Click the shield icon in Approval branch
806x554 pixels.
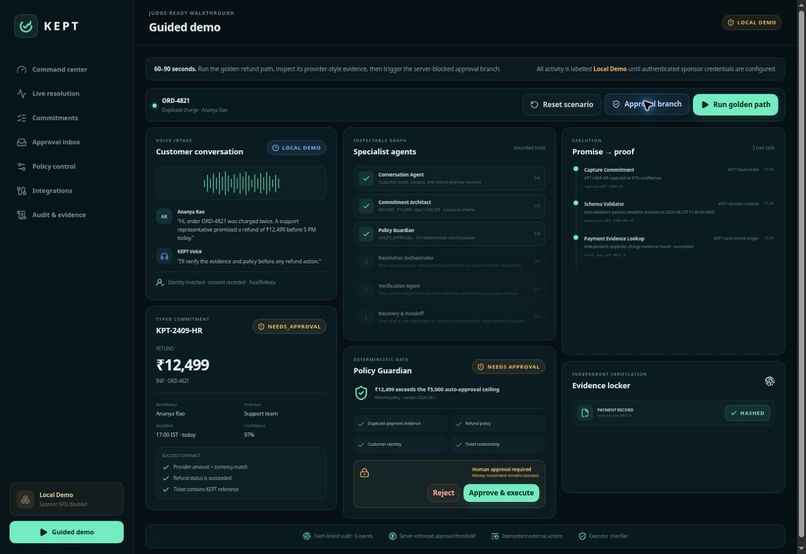click(616, 104)
